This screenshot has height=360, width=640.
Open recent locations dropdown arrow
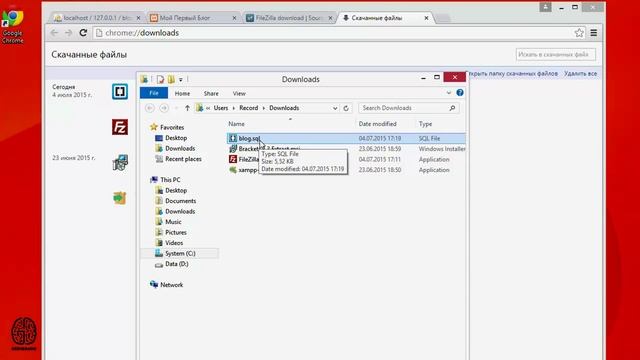(176, 108)
